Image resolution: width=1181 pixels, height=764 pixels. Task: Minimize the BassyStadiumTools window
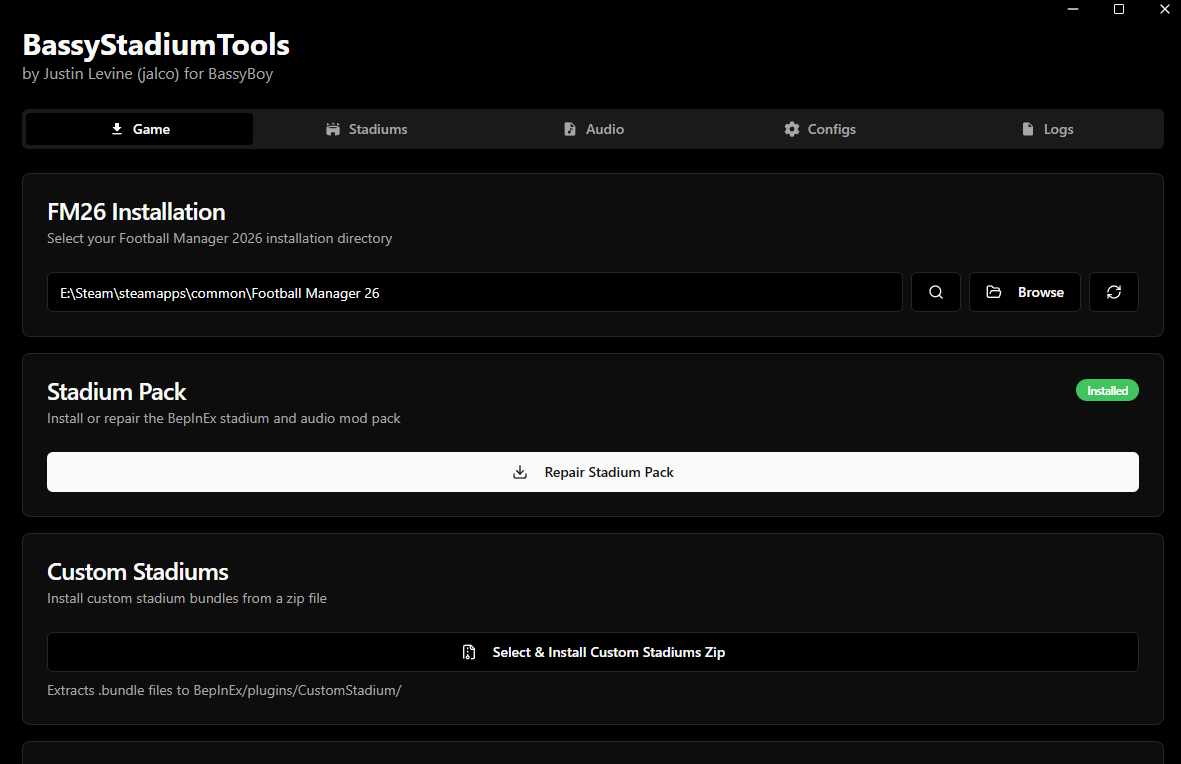click(x=1073, y=9)
